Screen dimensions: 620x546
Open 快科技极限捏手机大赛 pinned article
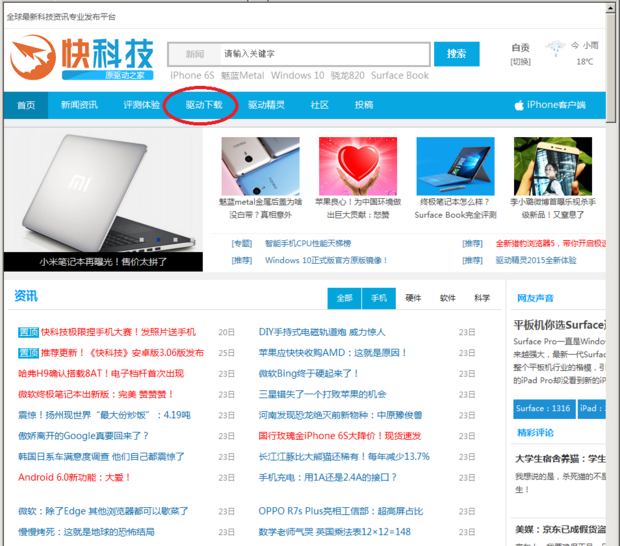click(118, 332)
